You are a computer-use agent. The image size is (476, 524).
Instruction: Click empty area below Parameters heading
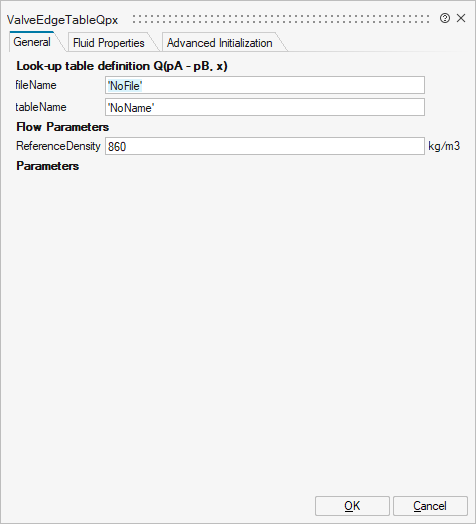point(237,331)
